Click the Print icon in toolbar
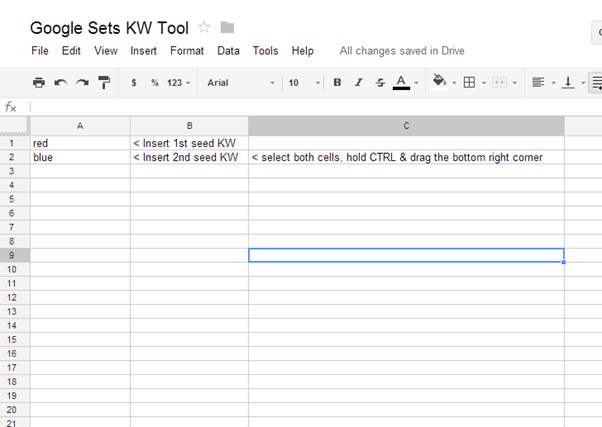Viewport: 602px width, 427px height. 39,83
